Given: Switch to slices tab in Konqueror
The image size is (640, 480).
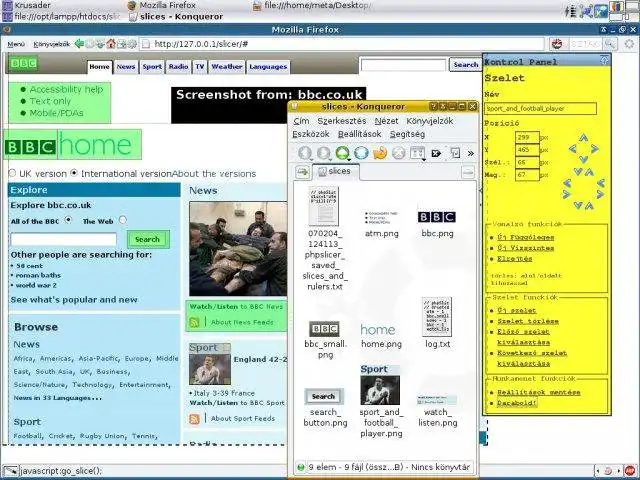Looking at the screenshot, I should pyautogui.click(x=335, y=171).
